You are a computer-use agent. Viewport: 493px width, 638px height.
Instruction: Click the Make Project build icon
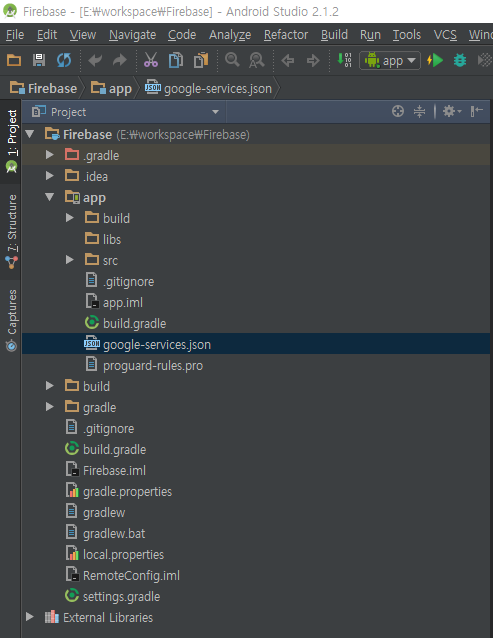[x=345, y=60]
